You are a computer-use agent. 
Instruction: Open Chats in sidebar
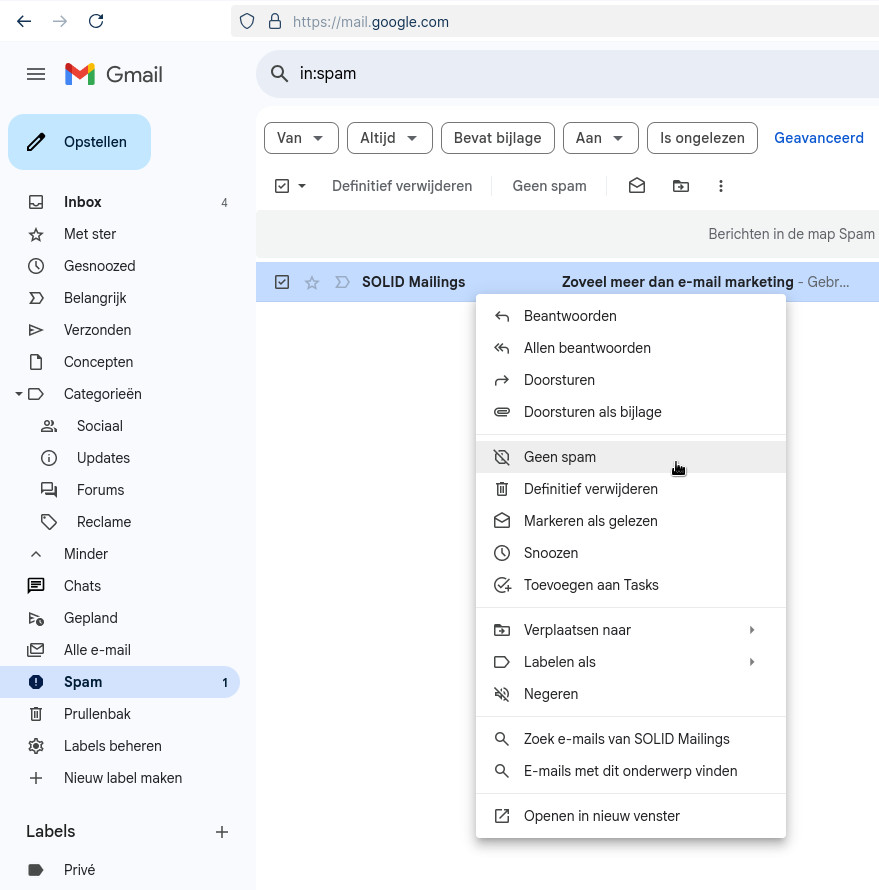pyautogui.click(x=120, y=586)
